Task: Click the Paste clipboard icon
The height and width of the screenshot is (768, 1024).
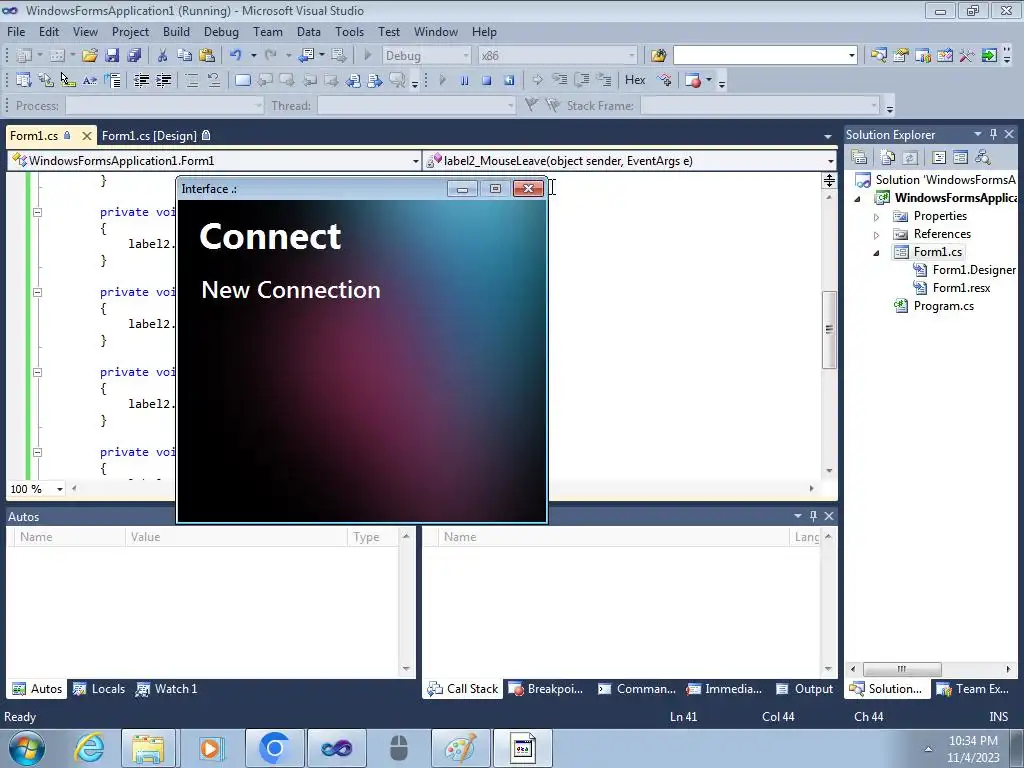Action: click(207, 56)
